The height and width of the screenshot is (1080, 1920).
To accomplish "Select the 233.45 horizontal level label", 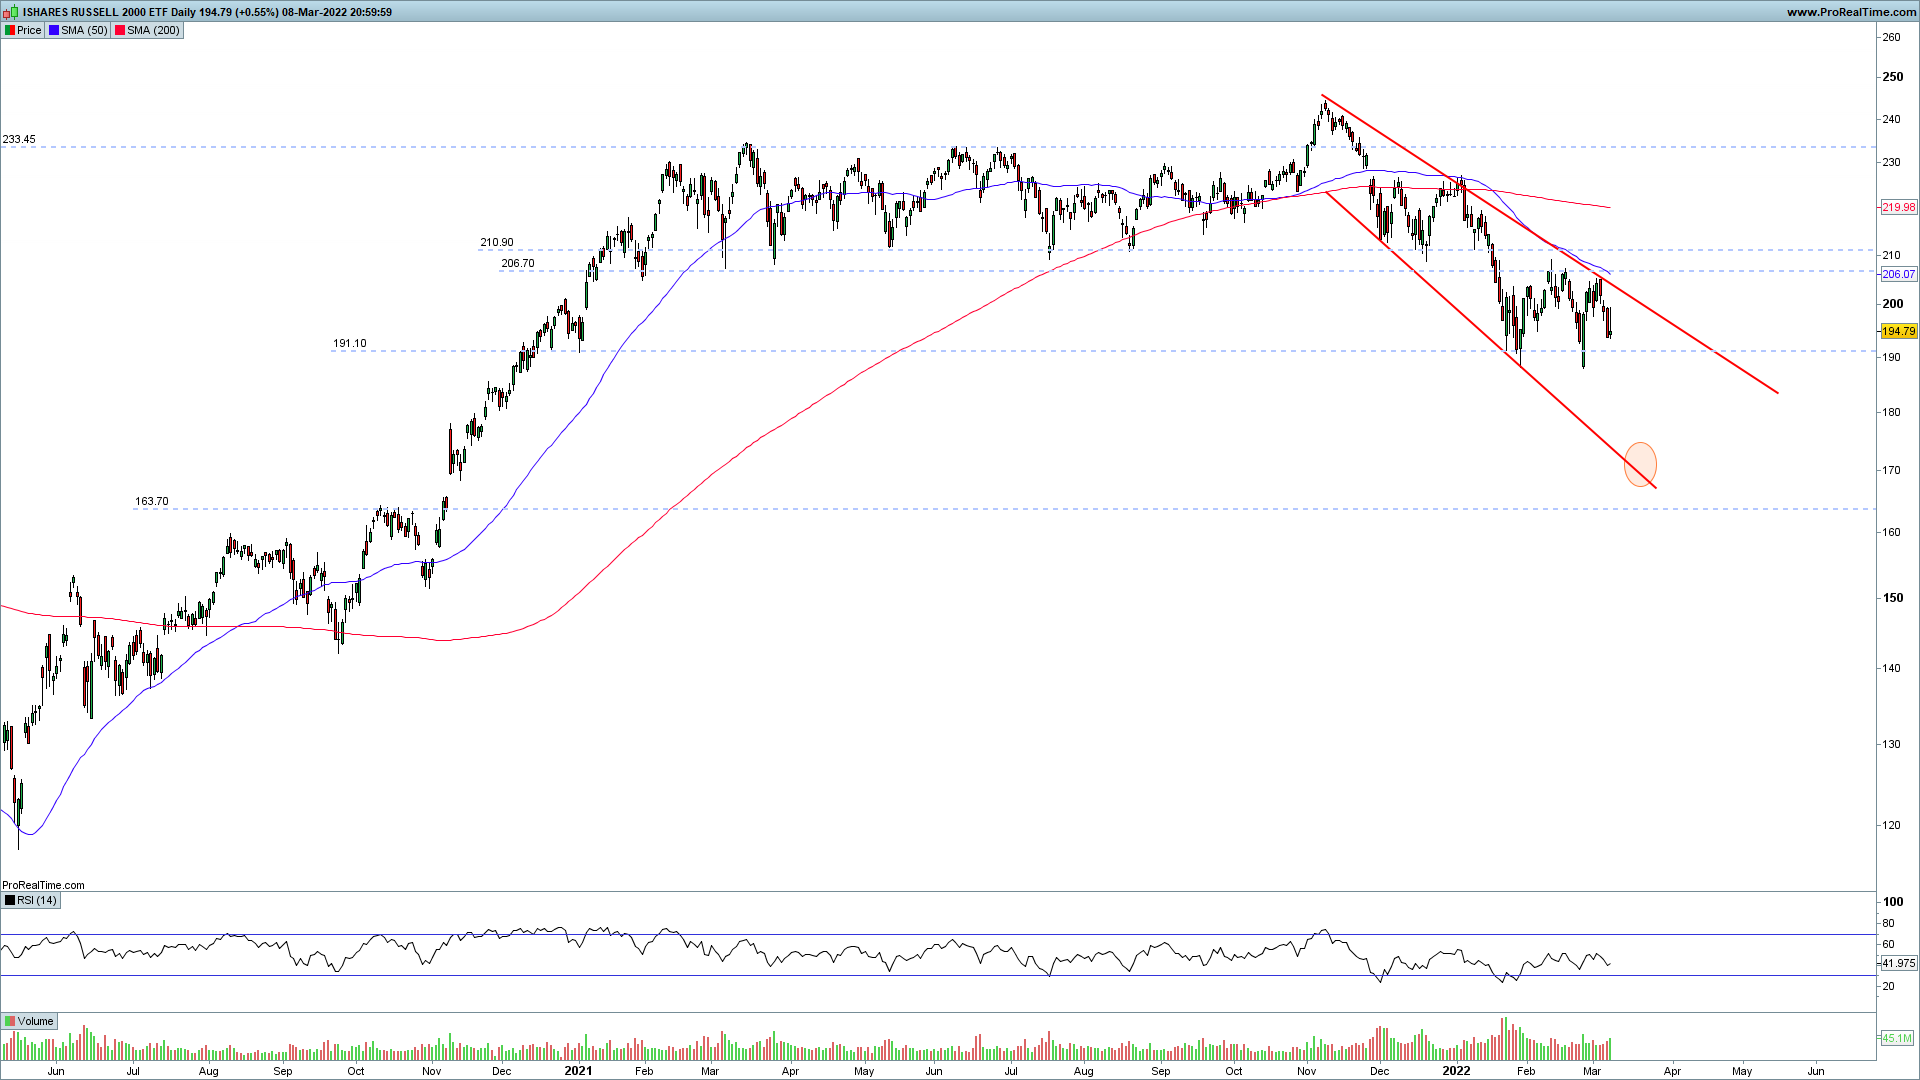I will [19, 139].
